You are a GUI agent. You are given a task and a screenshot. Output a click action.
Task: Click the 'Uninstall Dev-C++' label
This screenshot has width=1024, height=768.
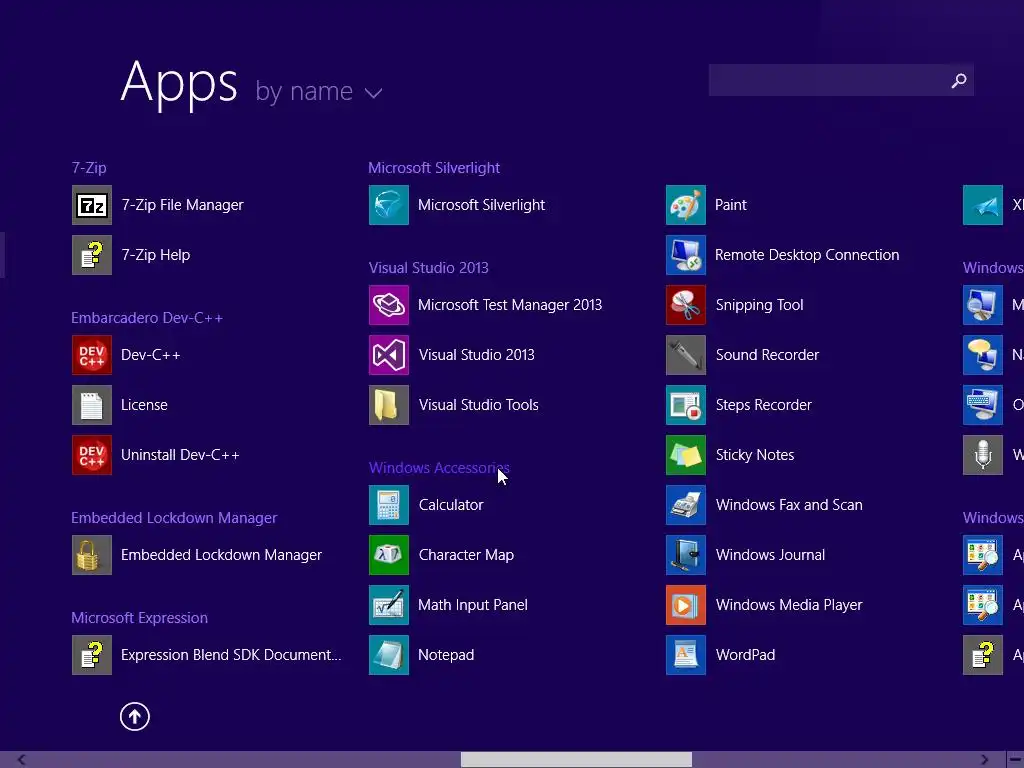[180, 455]
